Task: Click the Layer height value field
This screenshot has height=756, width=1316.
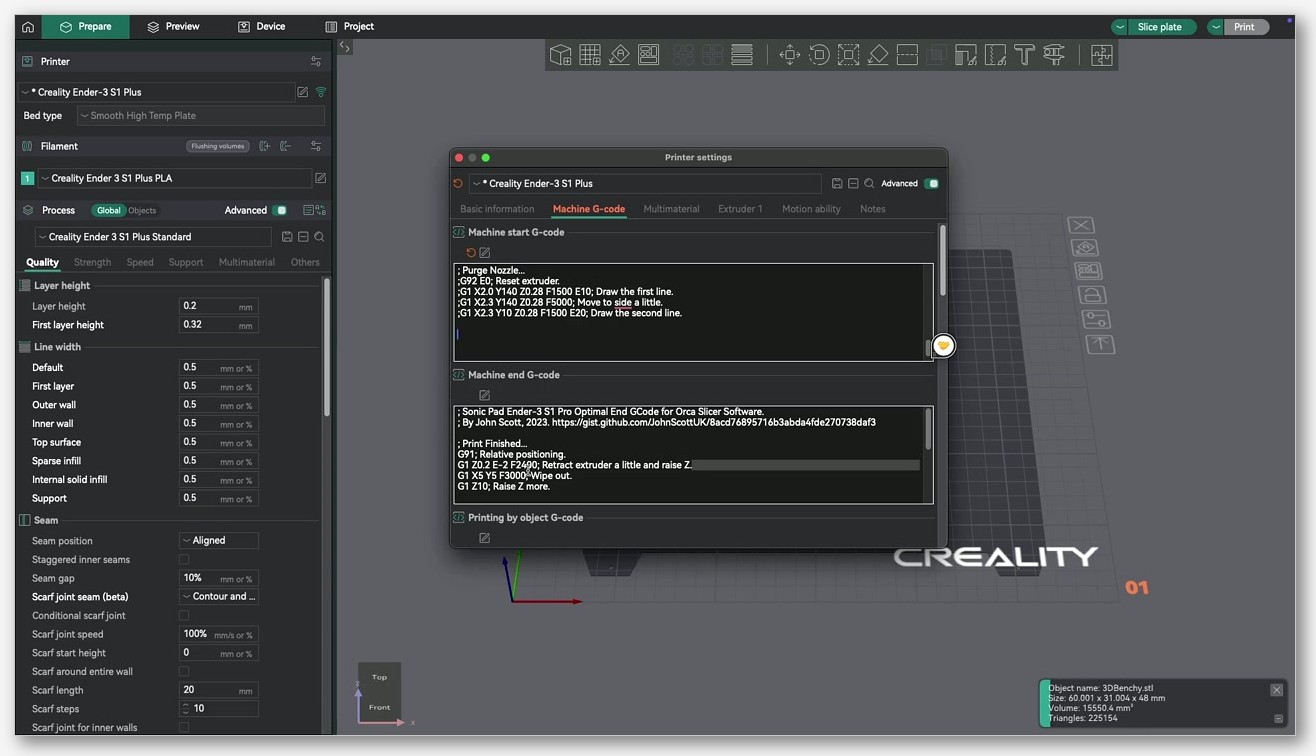Action: tap(218, 307)
